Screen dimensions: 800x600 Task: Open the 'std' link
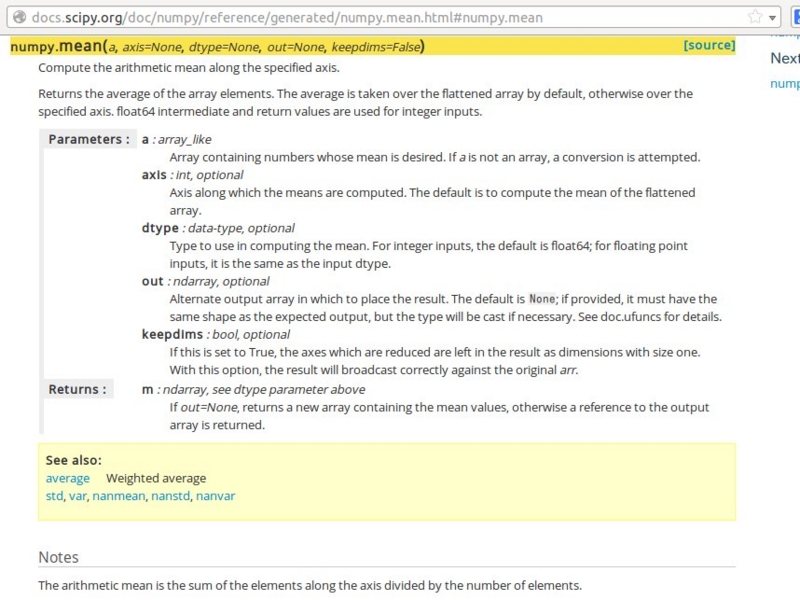tap(54, 496)
